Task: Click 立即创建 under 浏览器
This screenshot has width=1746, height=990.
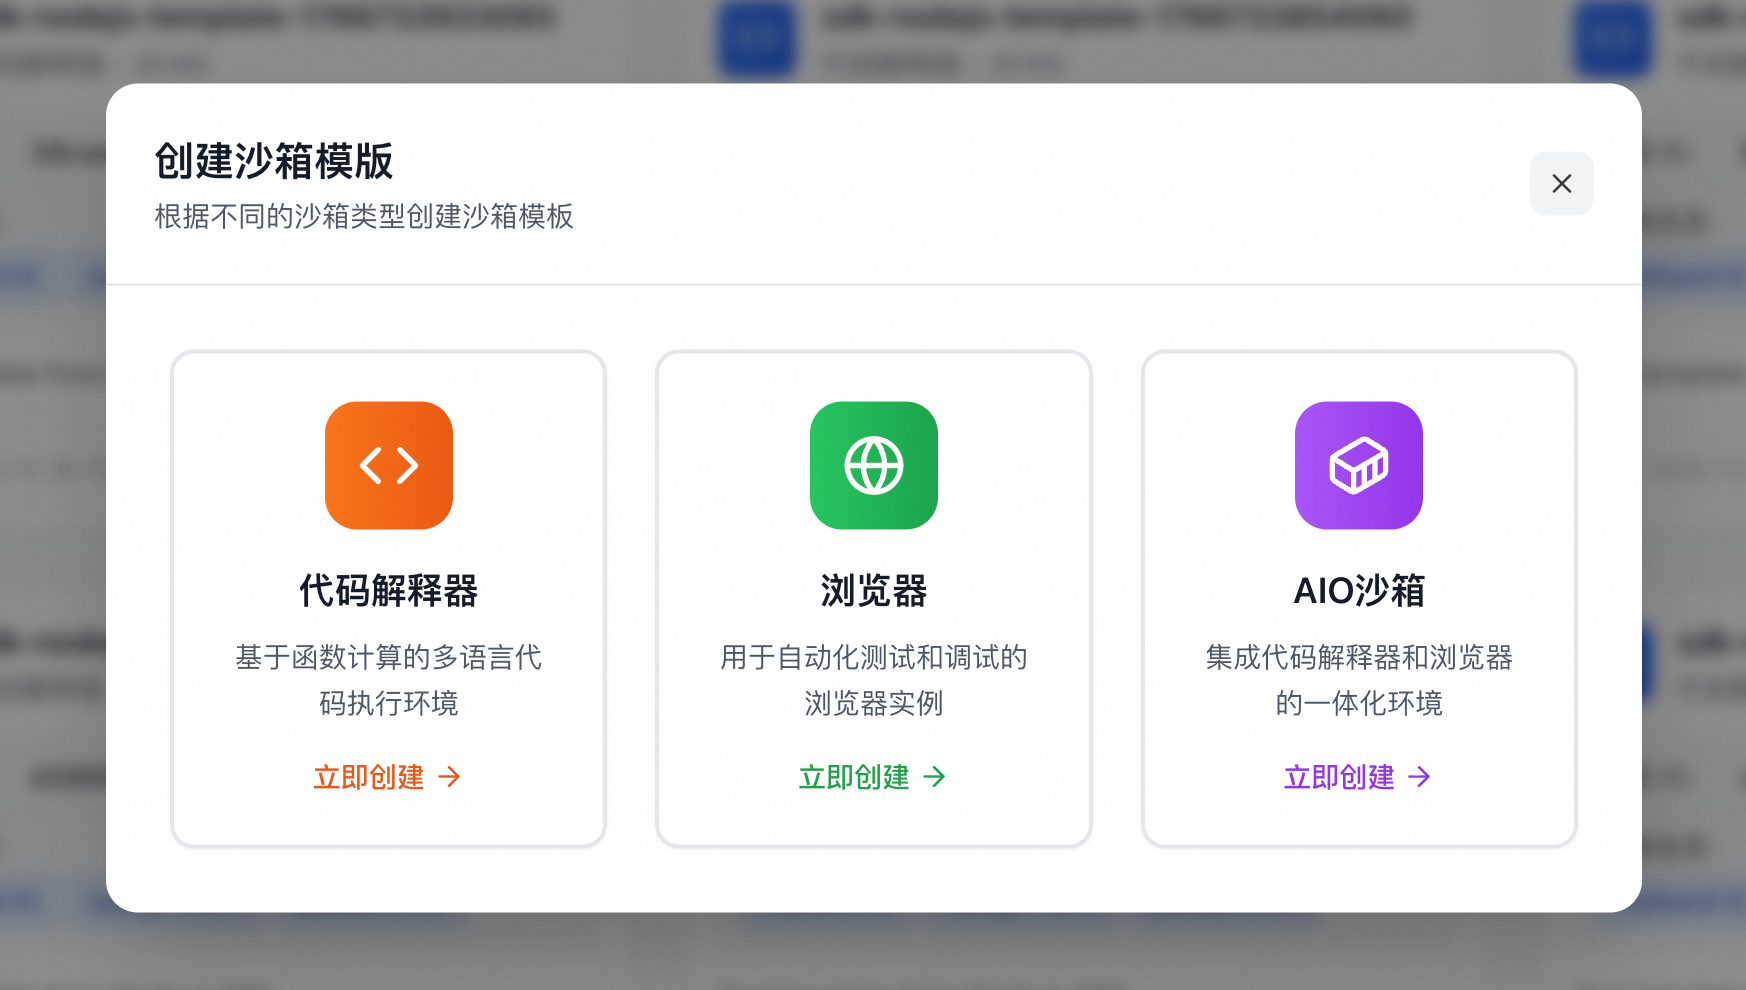Action: 853,777
